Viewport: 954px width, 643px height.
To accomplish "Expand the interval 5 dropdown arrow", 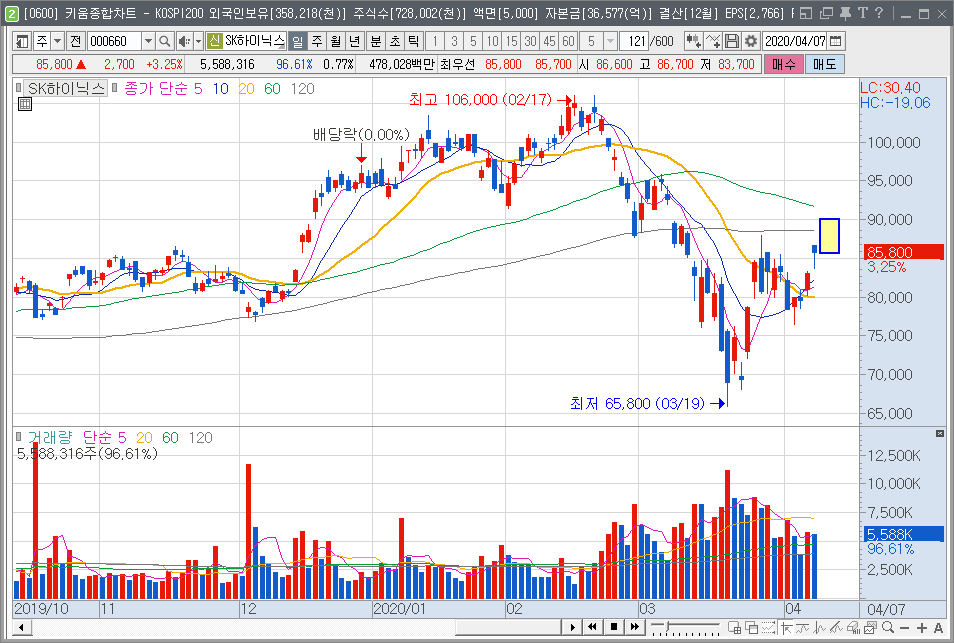I will point(610,41).
